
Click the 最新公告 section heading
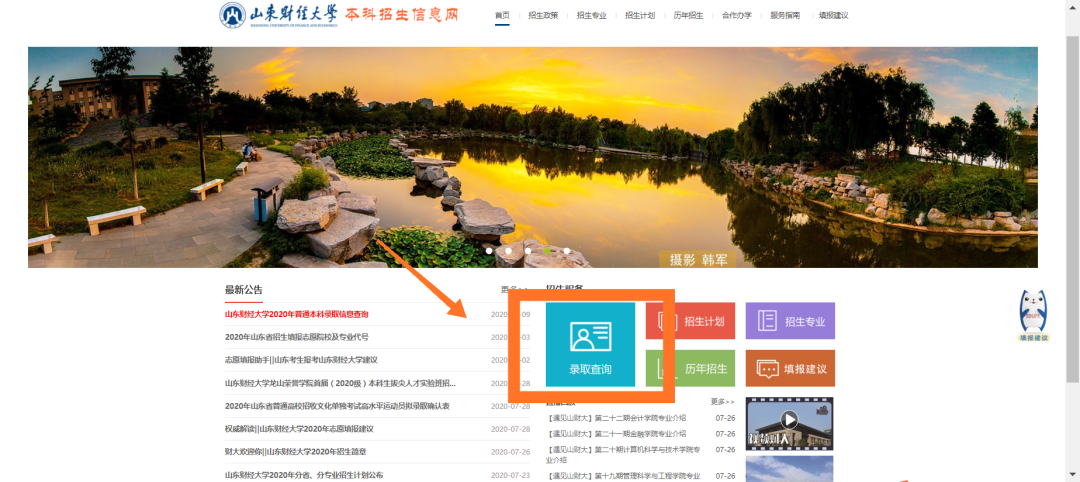click(244, 290)
